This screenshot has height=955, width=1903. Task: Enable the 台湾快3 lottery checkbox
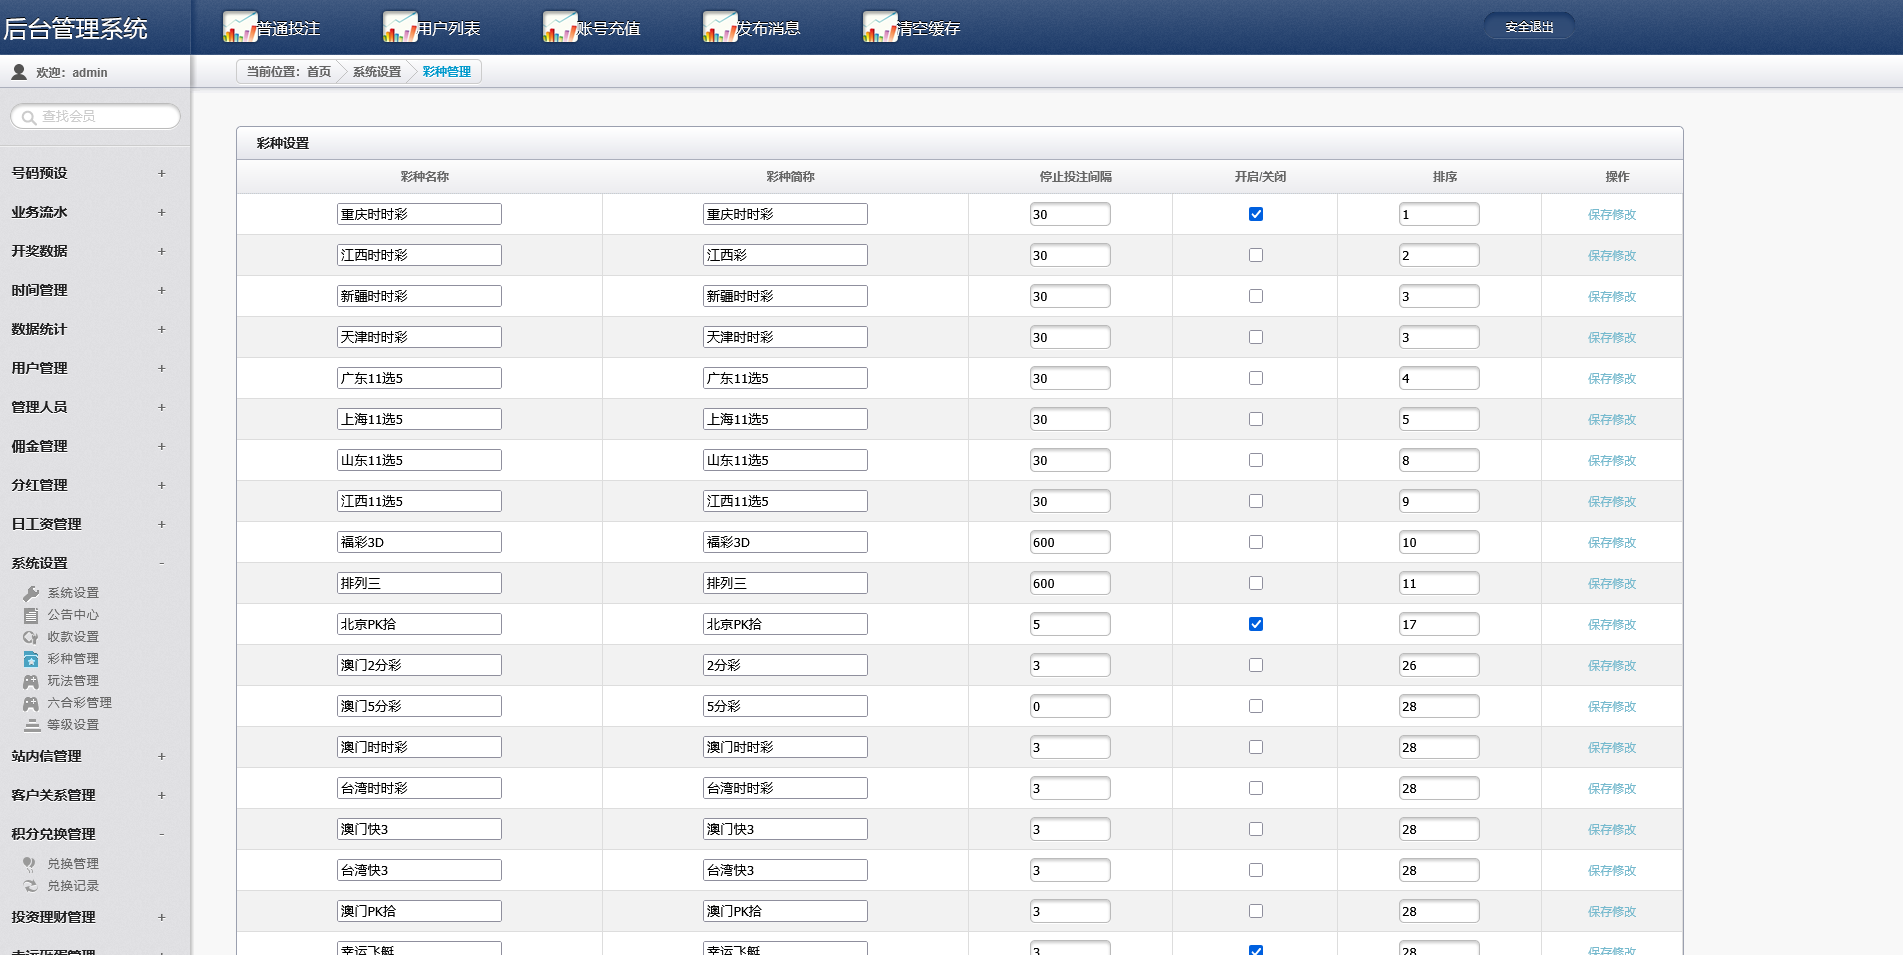1256,870
